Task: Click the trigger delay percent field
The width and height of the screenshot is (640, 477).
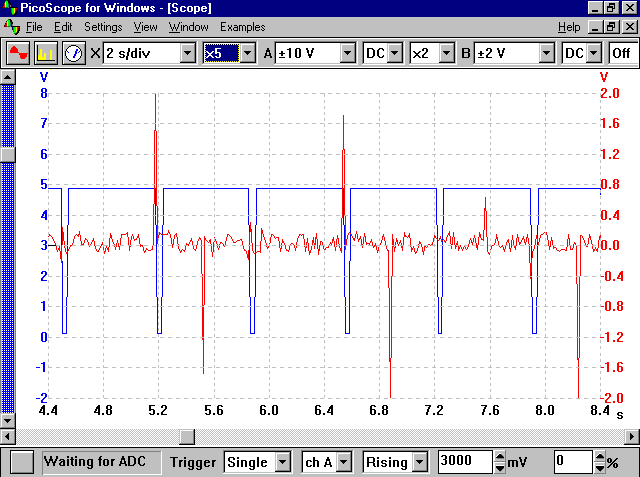Action: 573,462
